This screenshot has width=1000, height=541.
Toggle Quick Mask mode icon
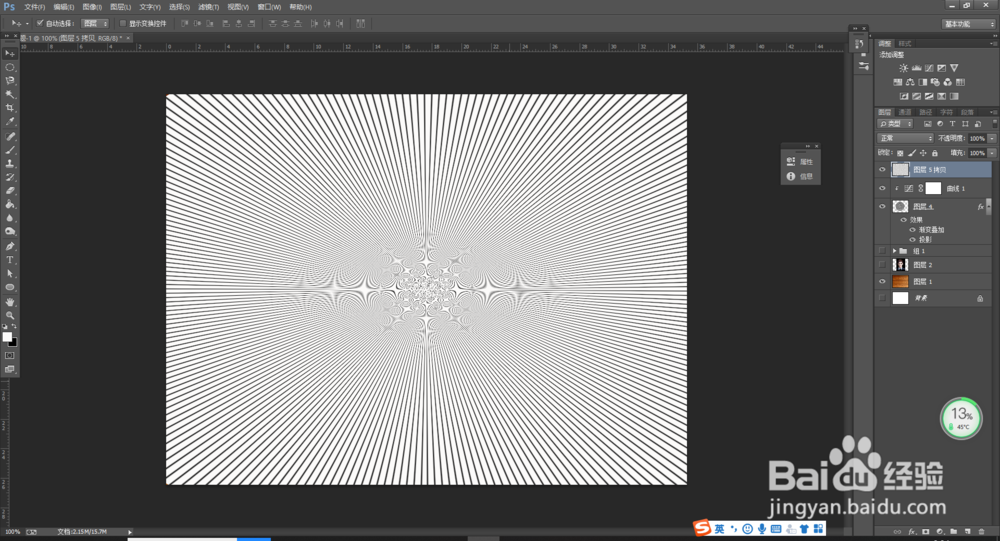10,355
